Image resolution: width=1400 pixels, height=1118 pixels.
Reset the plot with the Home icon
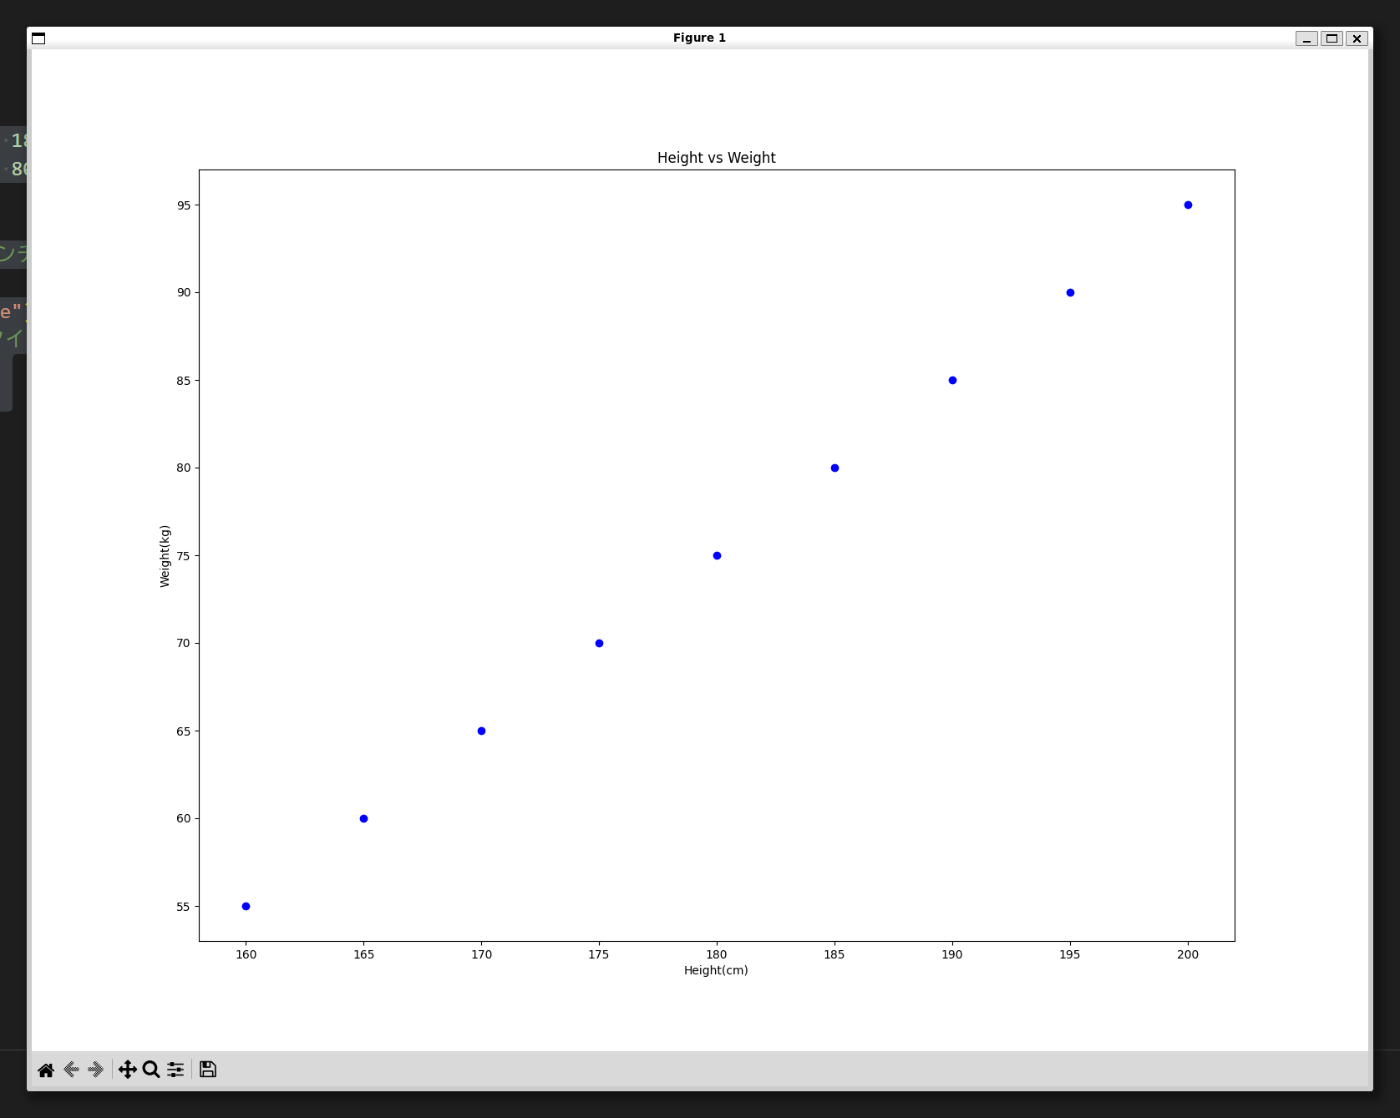tap(46, 1070)
